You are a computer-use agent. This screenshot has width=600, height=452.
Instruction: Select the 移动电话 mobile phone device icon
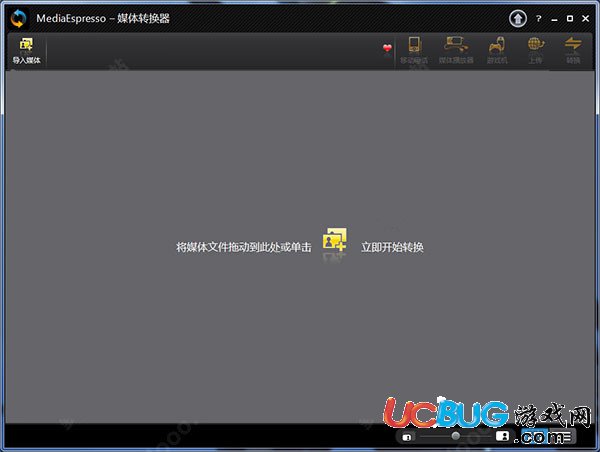pyautogui.click(x=414, y=51)
